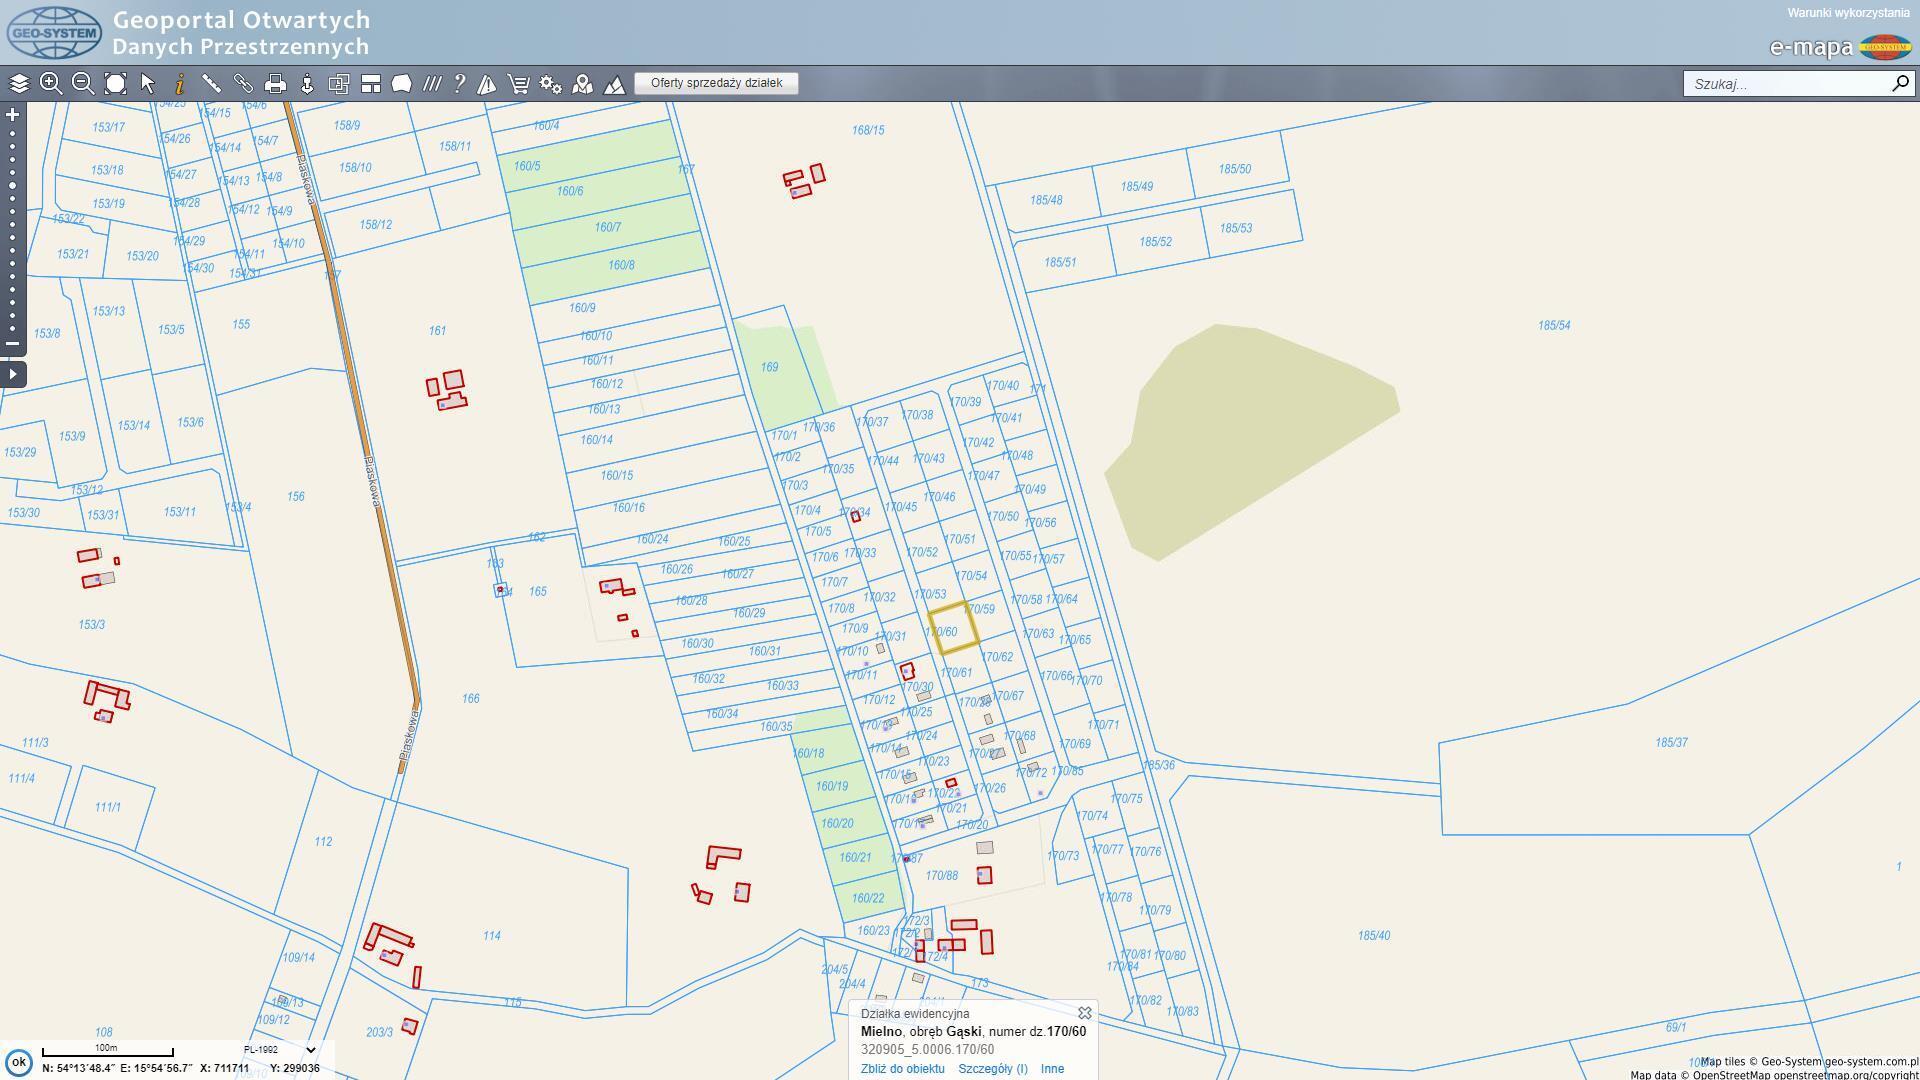Click parcel label 169 green area
The image size is (1920, 1080).
(x=769, y=368)
